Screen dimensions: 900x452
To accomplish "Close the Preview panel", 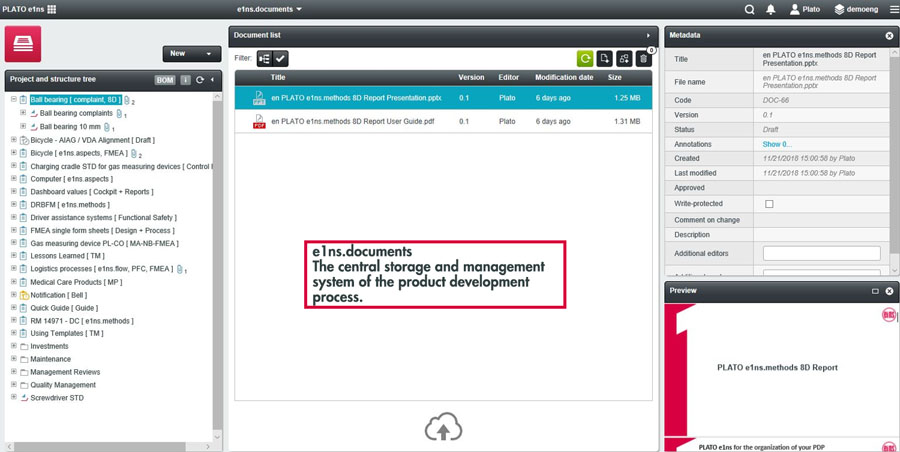I will (889, 291).
